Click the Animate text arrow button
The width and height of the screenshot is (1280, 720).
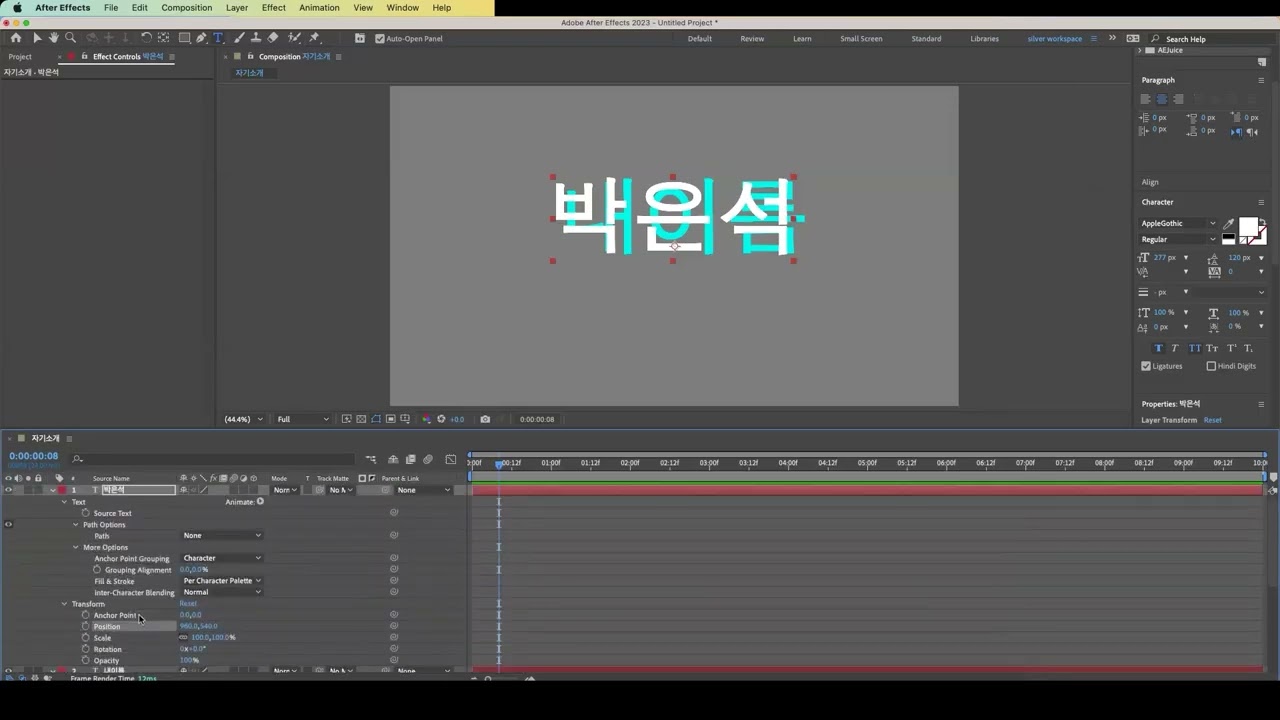[x=260, y=502]
